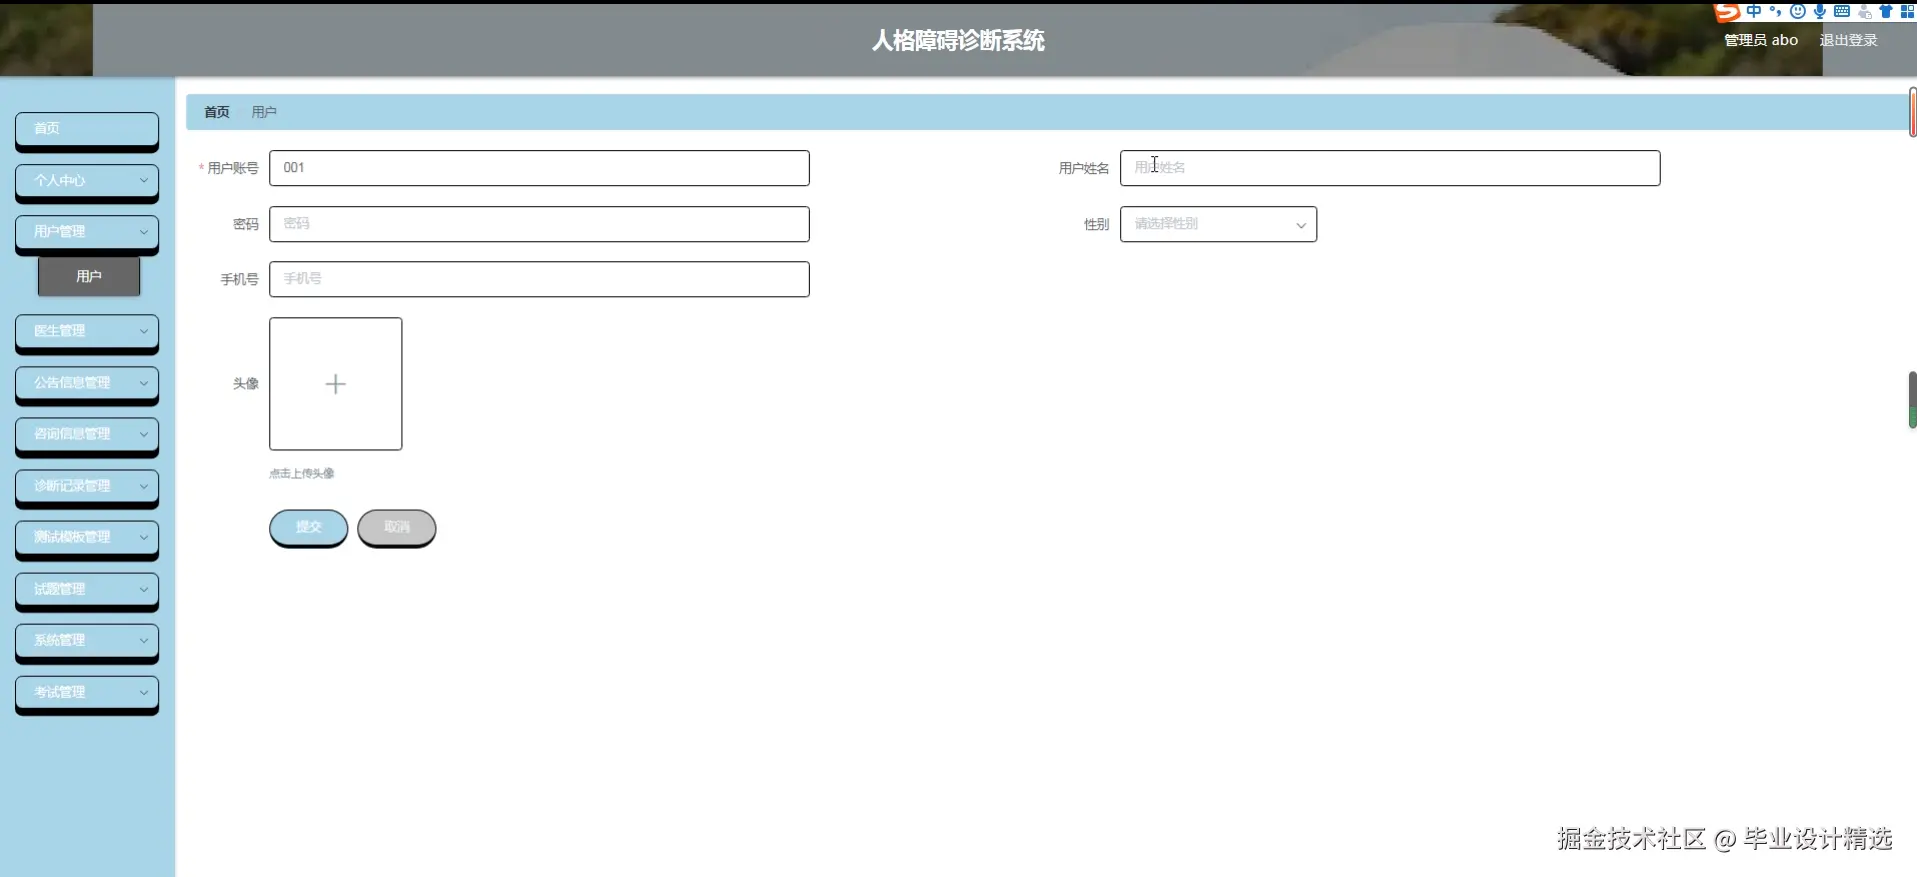Toggle the 中 Chinese input mode icon
The width and height of the screenshot is (1917, 877).
(1754, 11)
